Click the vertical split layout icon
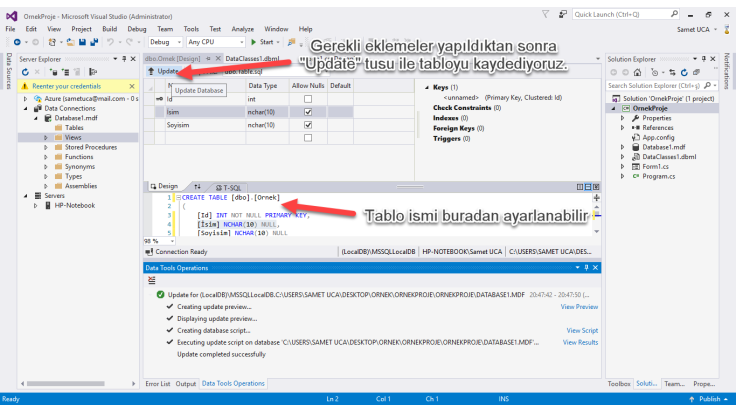This screenshot has width=736, height=405. (580, 187)
